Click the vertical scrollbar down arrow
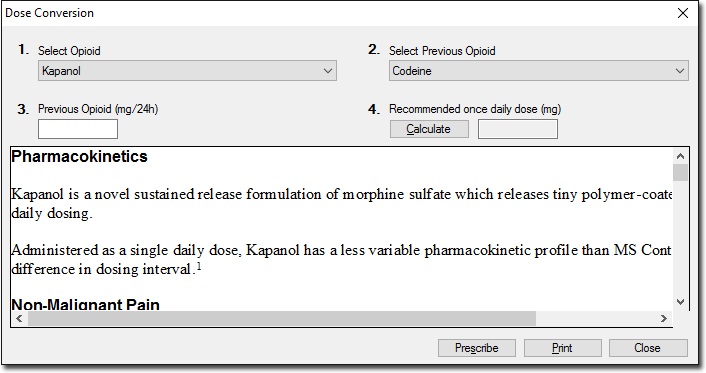706x373 pixels. pos(680,302)
